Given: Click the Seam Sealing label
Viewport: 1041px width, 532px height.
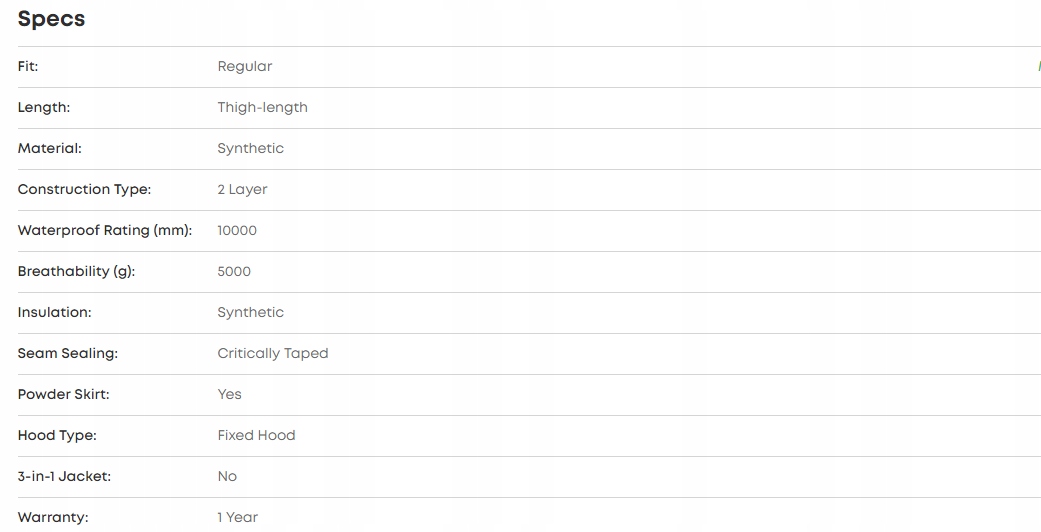Looking at the screenshot, I should pos(67,353).
